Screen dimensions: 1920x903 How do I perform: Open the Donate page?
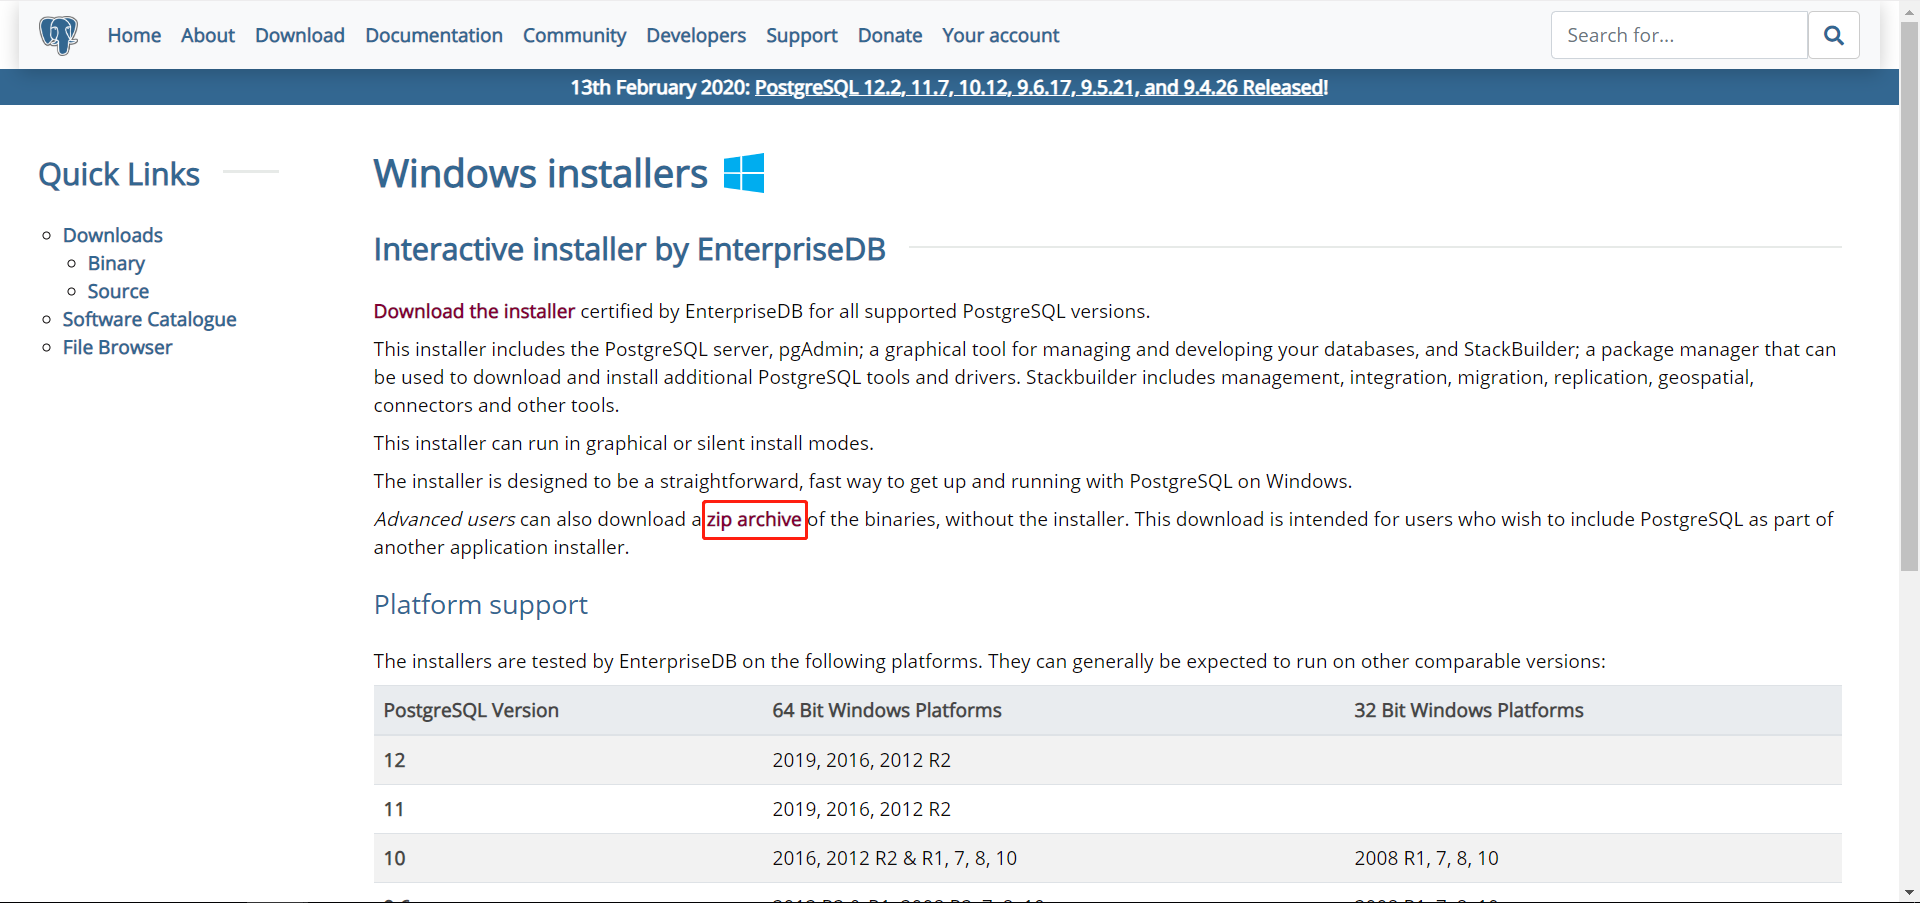[x=890, y=35]
